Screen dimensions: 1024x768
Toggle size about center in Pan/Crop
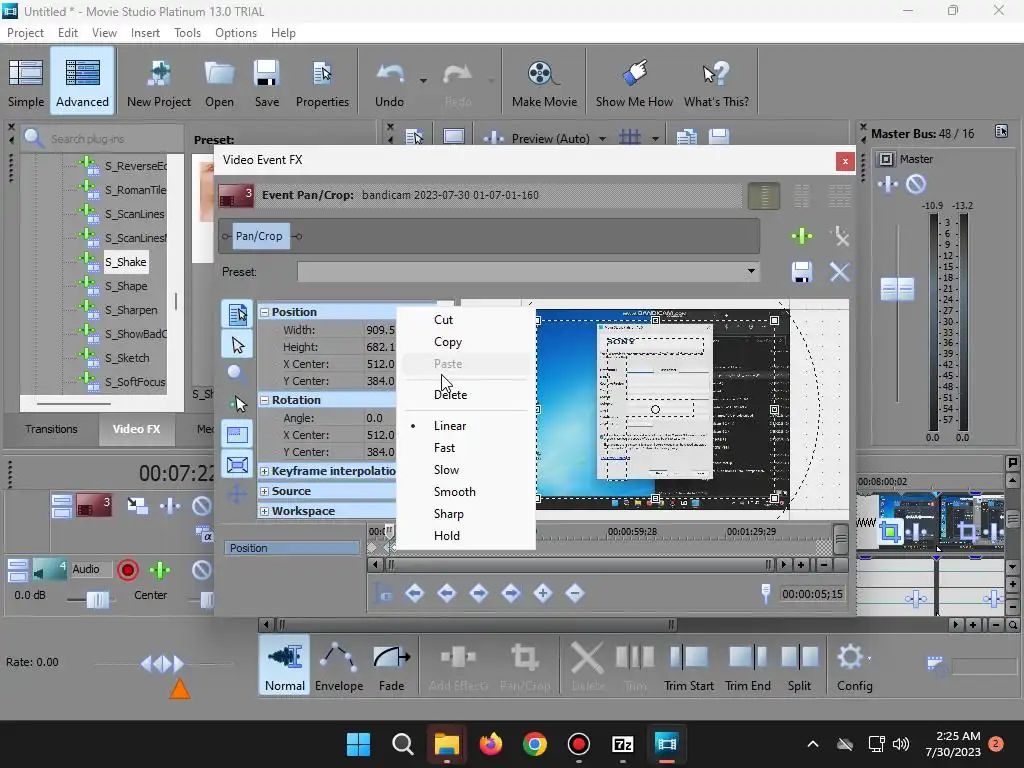click(x=238, y=465)
